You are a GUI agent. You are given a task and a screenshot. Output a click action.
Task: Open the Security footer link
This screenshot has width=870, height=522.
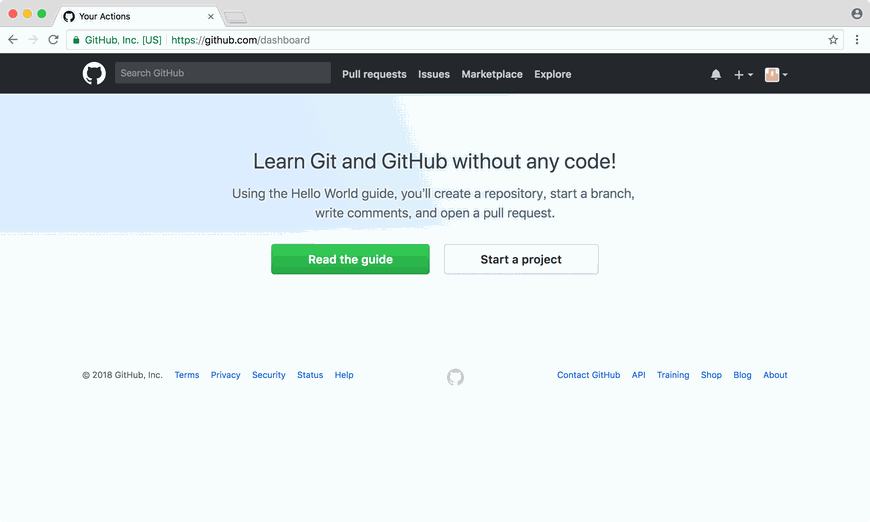click(x=269, y=375)
